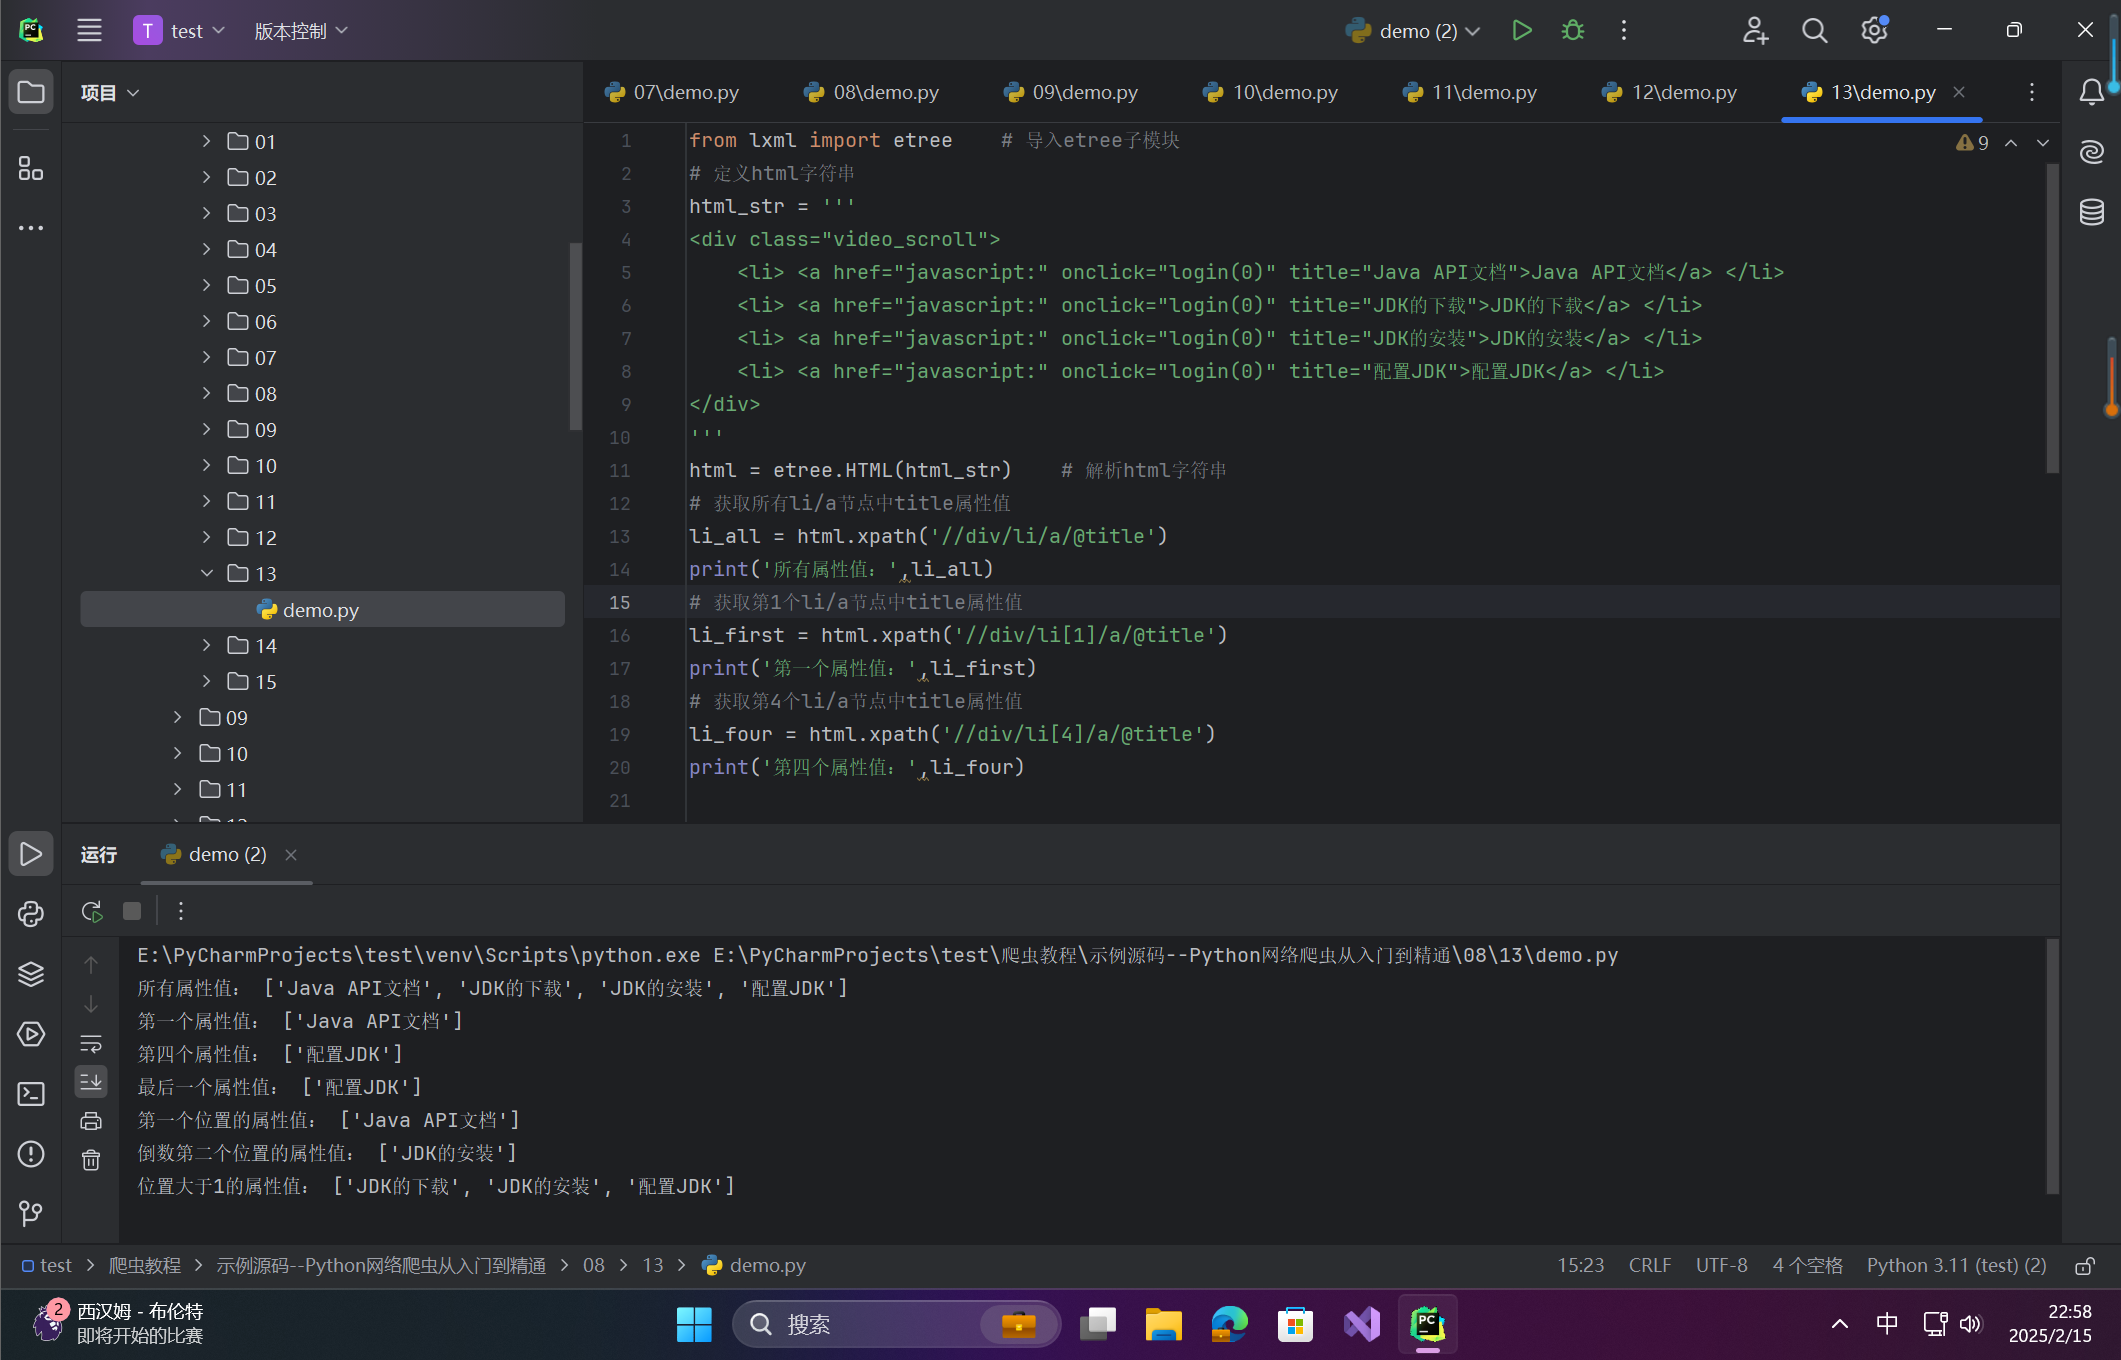Open the Python Console tool window
The width and height of the screenshot is (2121, 1360).
click(x=31, y=914)
